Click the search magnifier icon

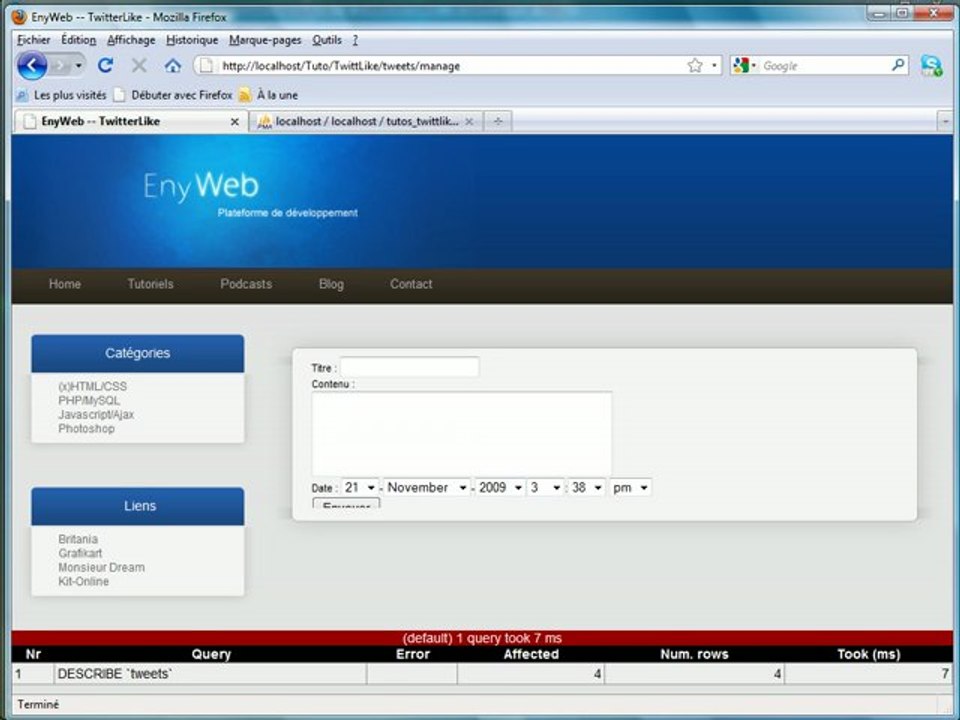[x=898, y=65]
